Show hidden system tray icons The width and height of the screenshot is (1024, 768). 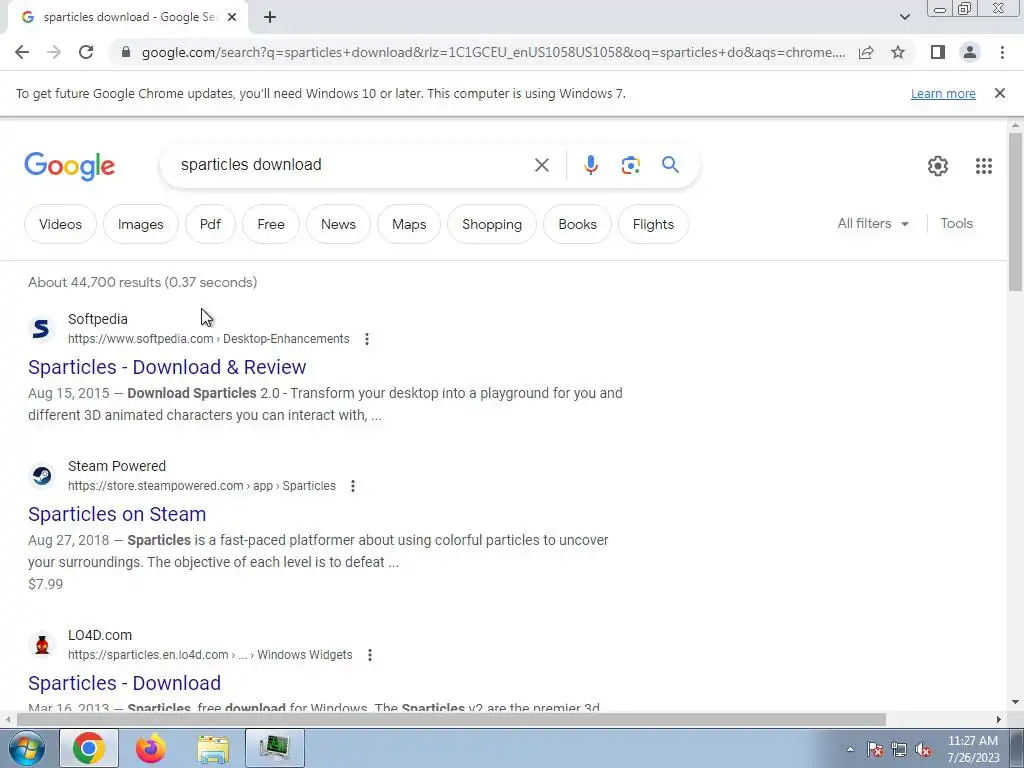(850, 750)
